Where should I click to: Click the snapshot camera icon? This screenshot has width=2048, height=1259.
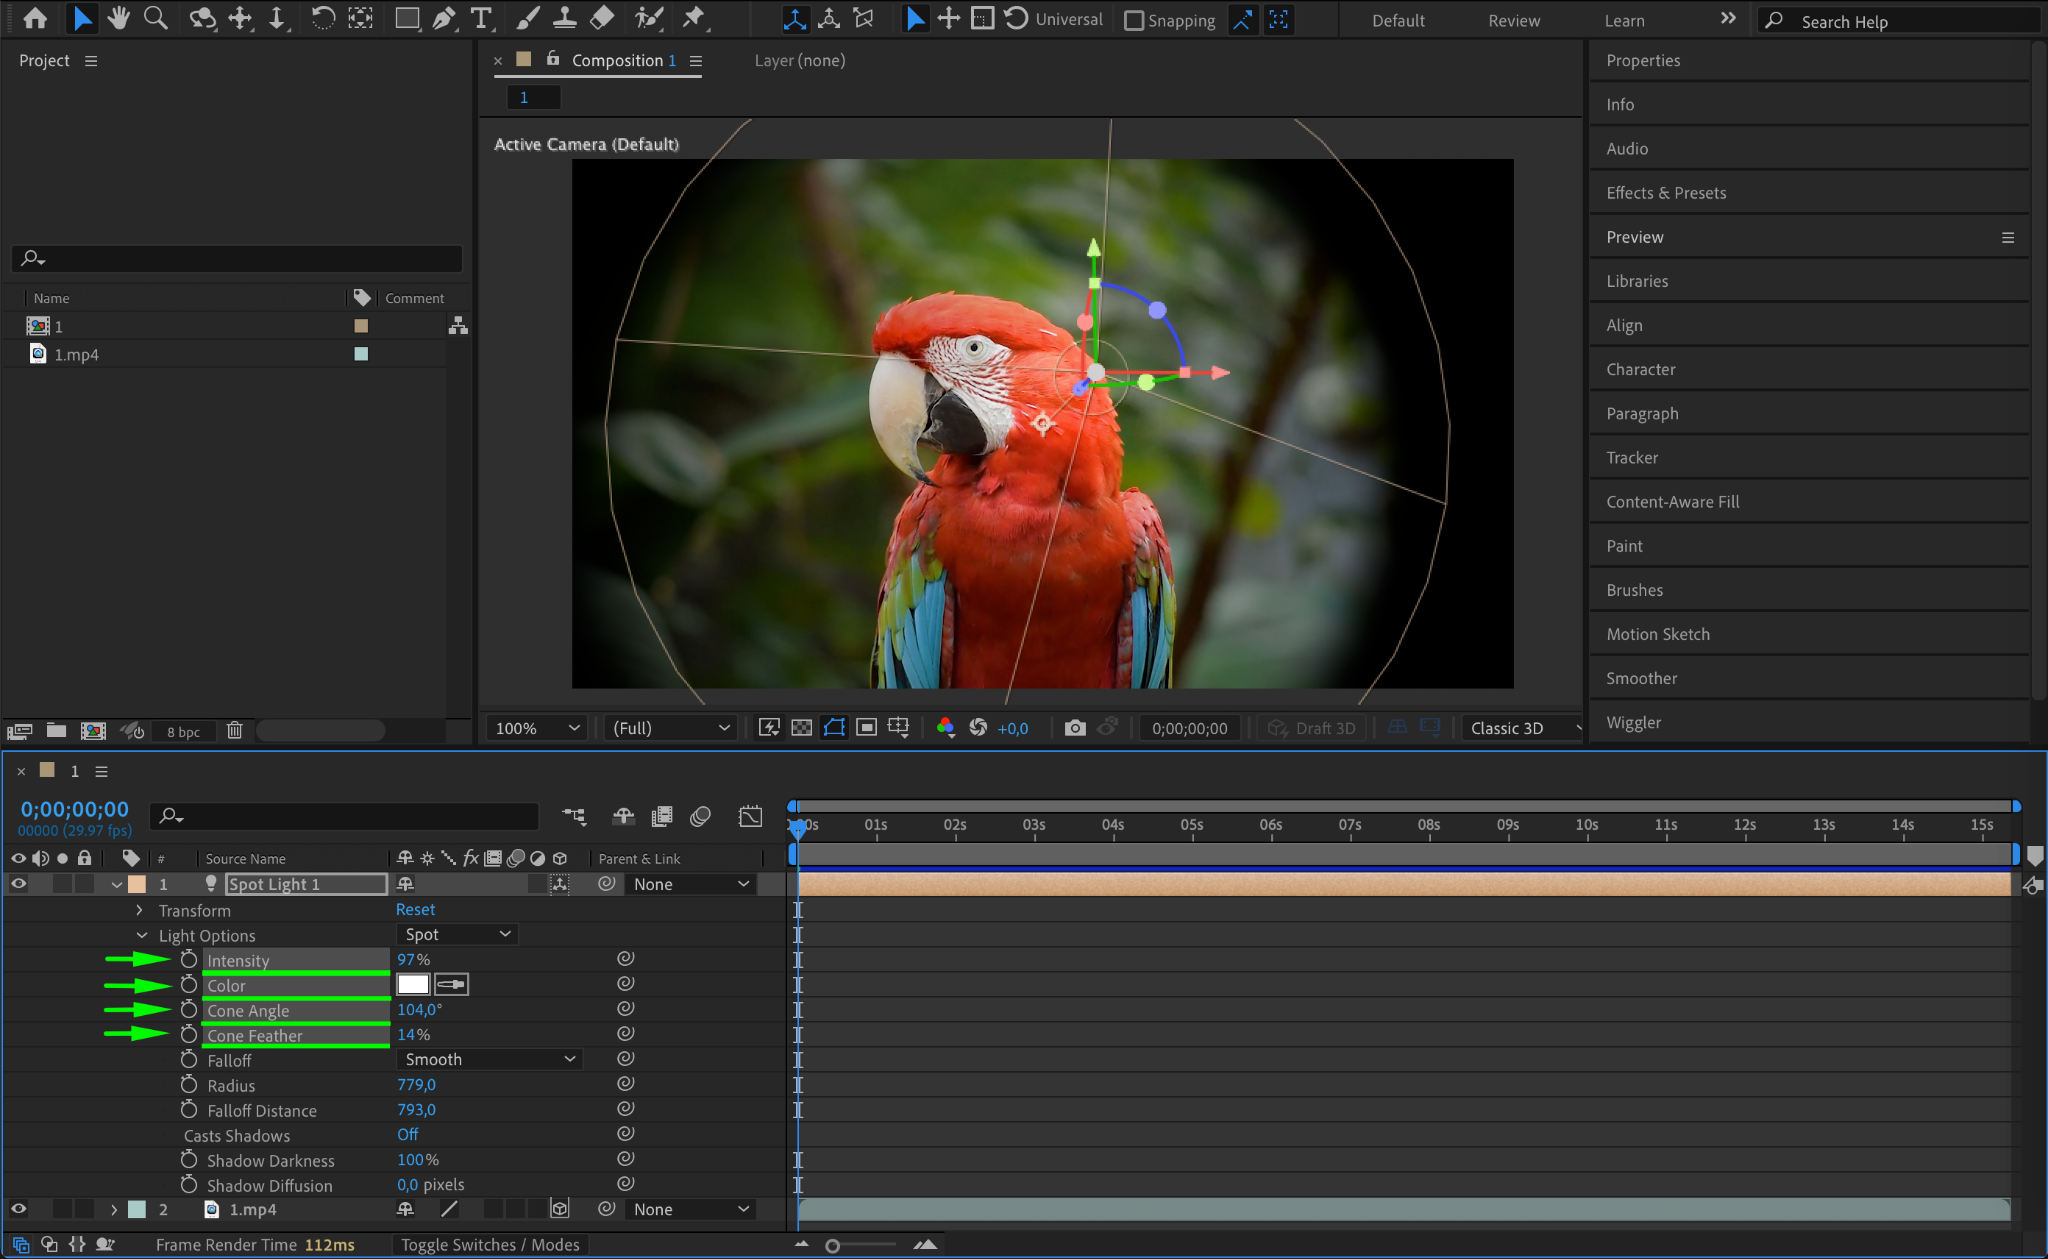[1074, 728]
